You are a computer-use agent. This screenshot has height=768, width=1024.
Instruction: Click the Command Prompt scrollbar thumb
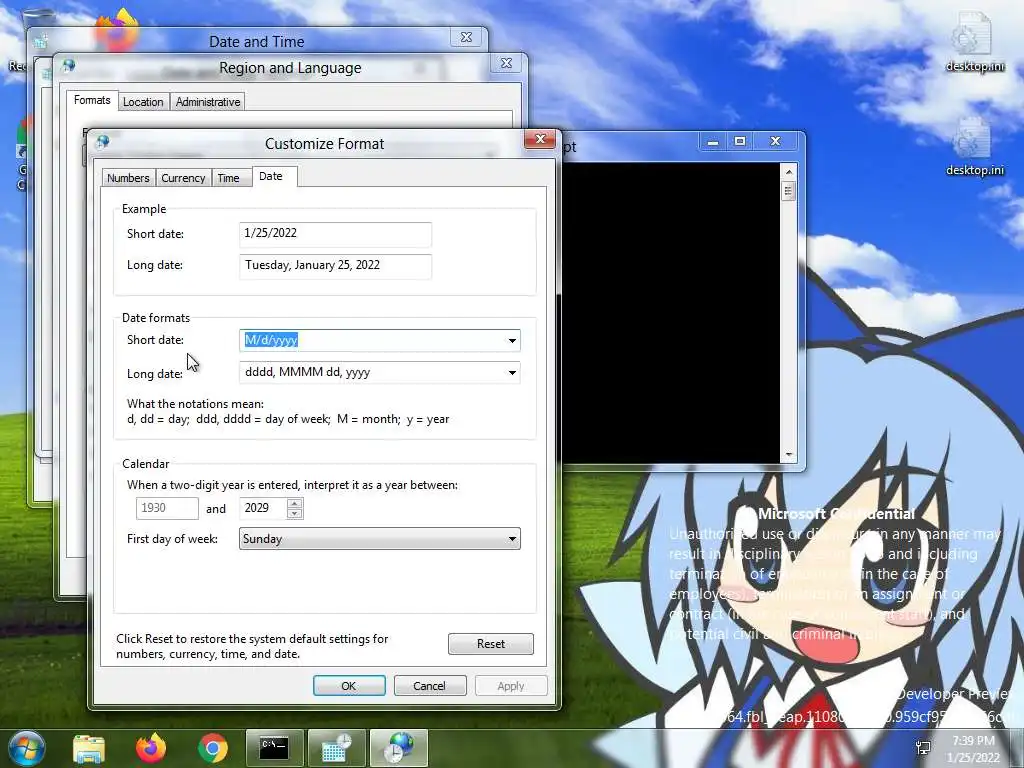pyautogui.click(x=788, y=191)
